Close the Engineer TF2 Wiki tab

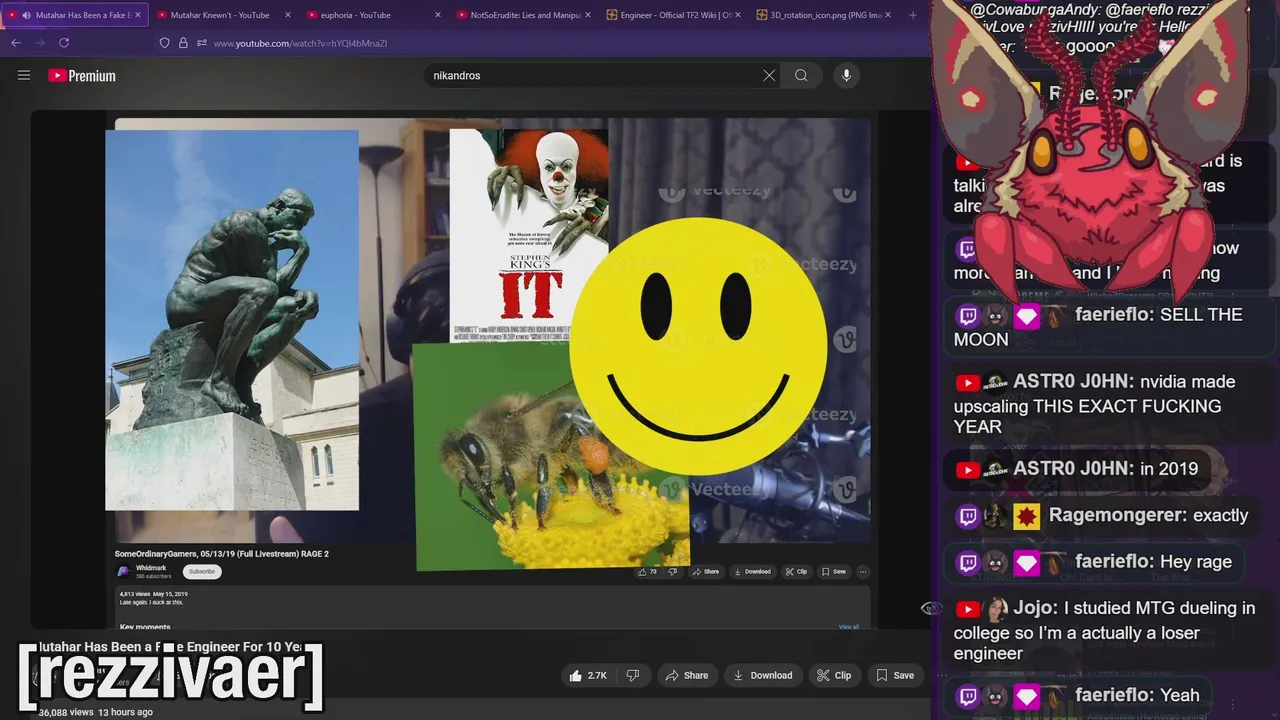coord(737,15)
